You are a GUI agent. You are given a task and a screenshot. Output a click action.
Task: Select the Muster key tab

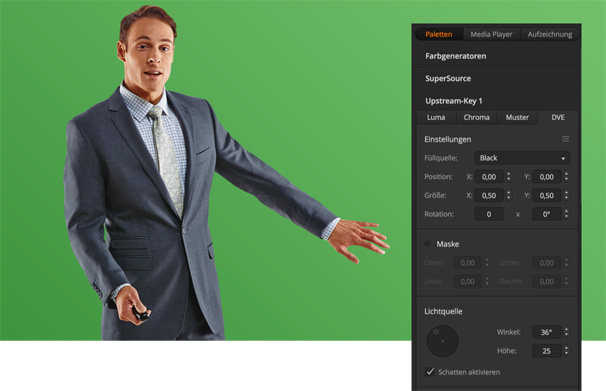tap(517, 117)
